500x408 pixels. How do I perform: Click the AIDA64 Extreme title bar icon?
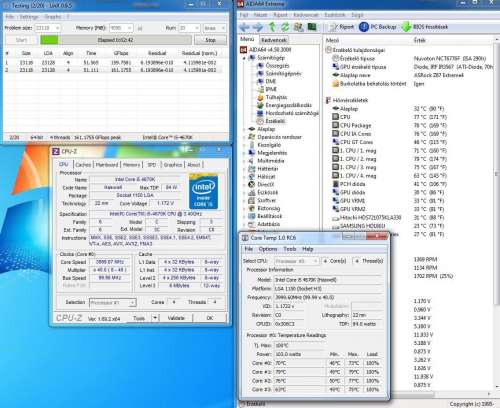click(241, 4)
